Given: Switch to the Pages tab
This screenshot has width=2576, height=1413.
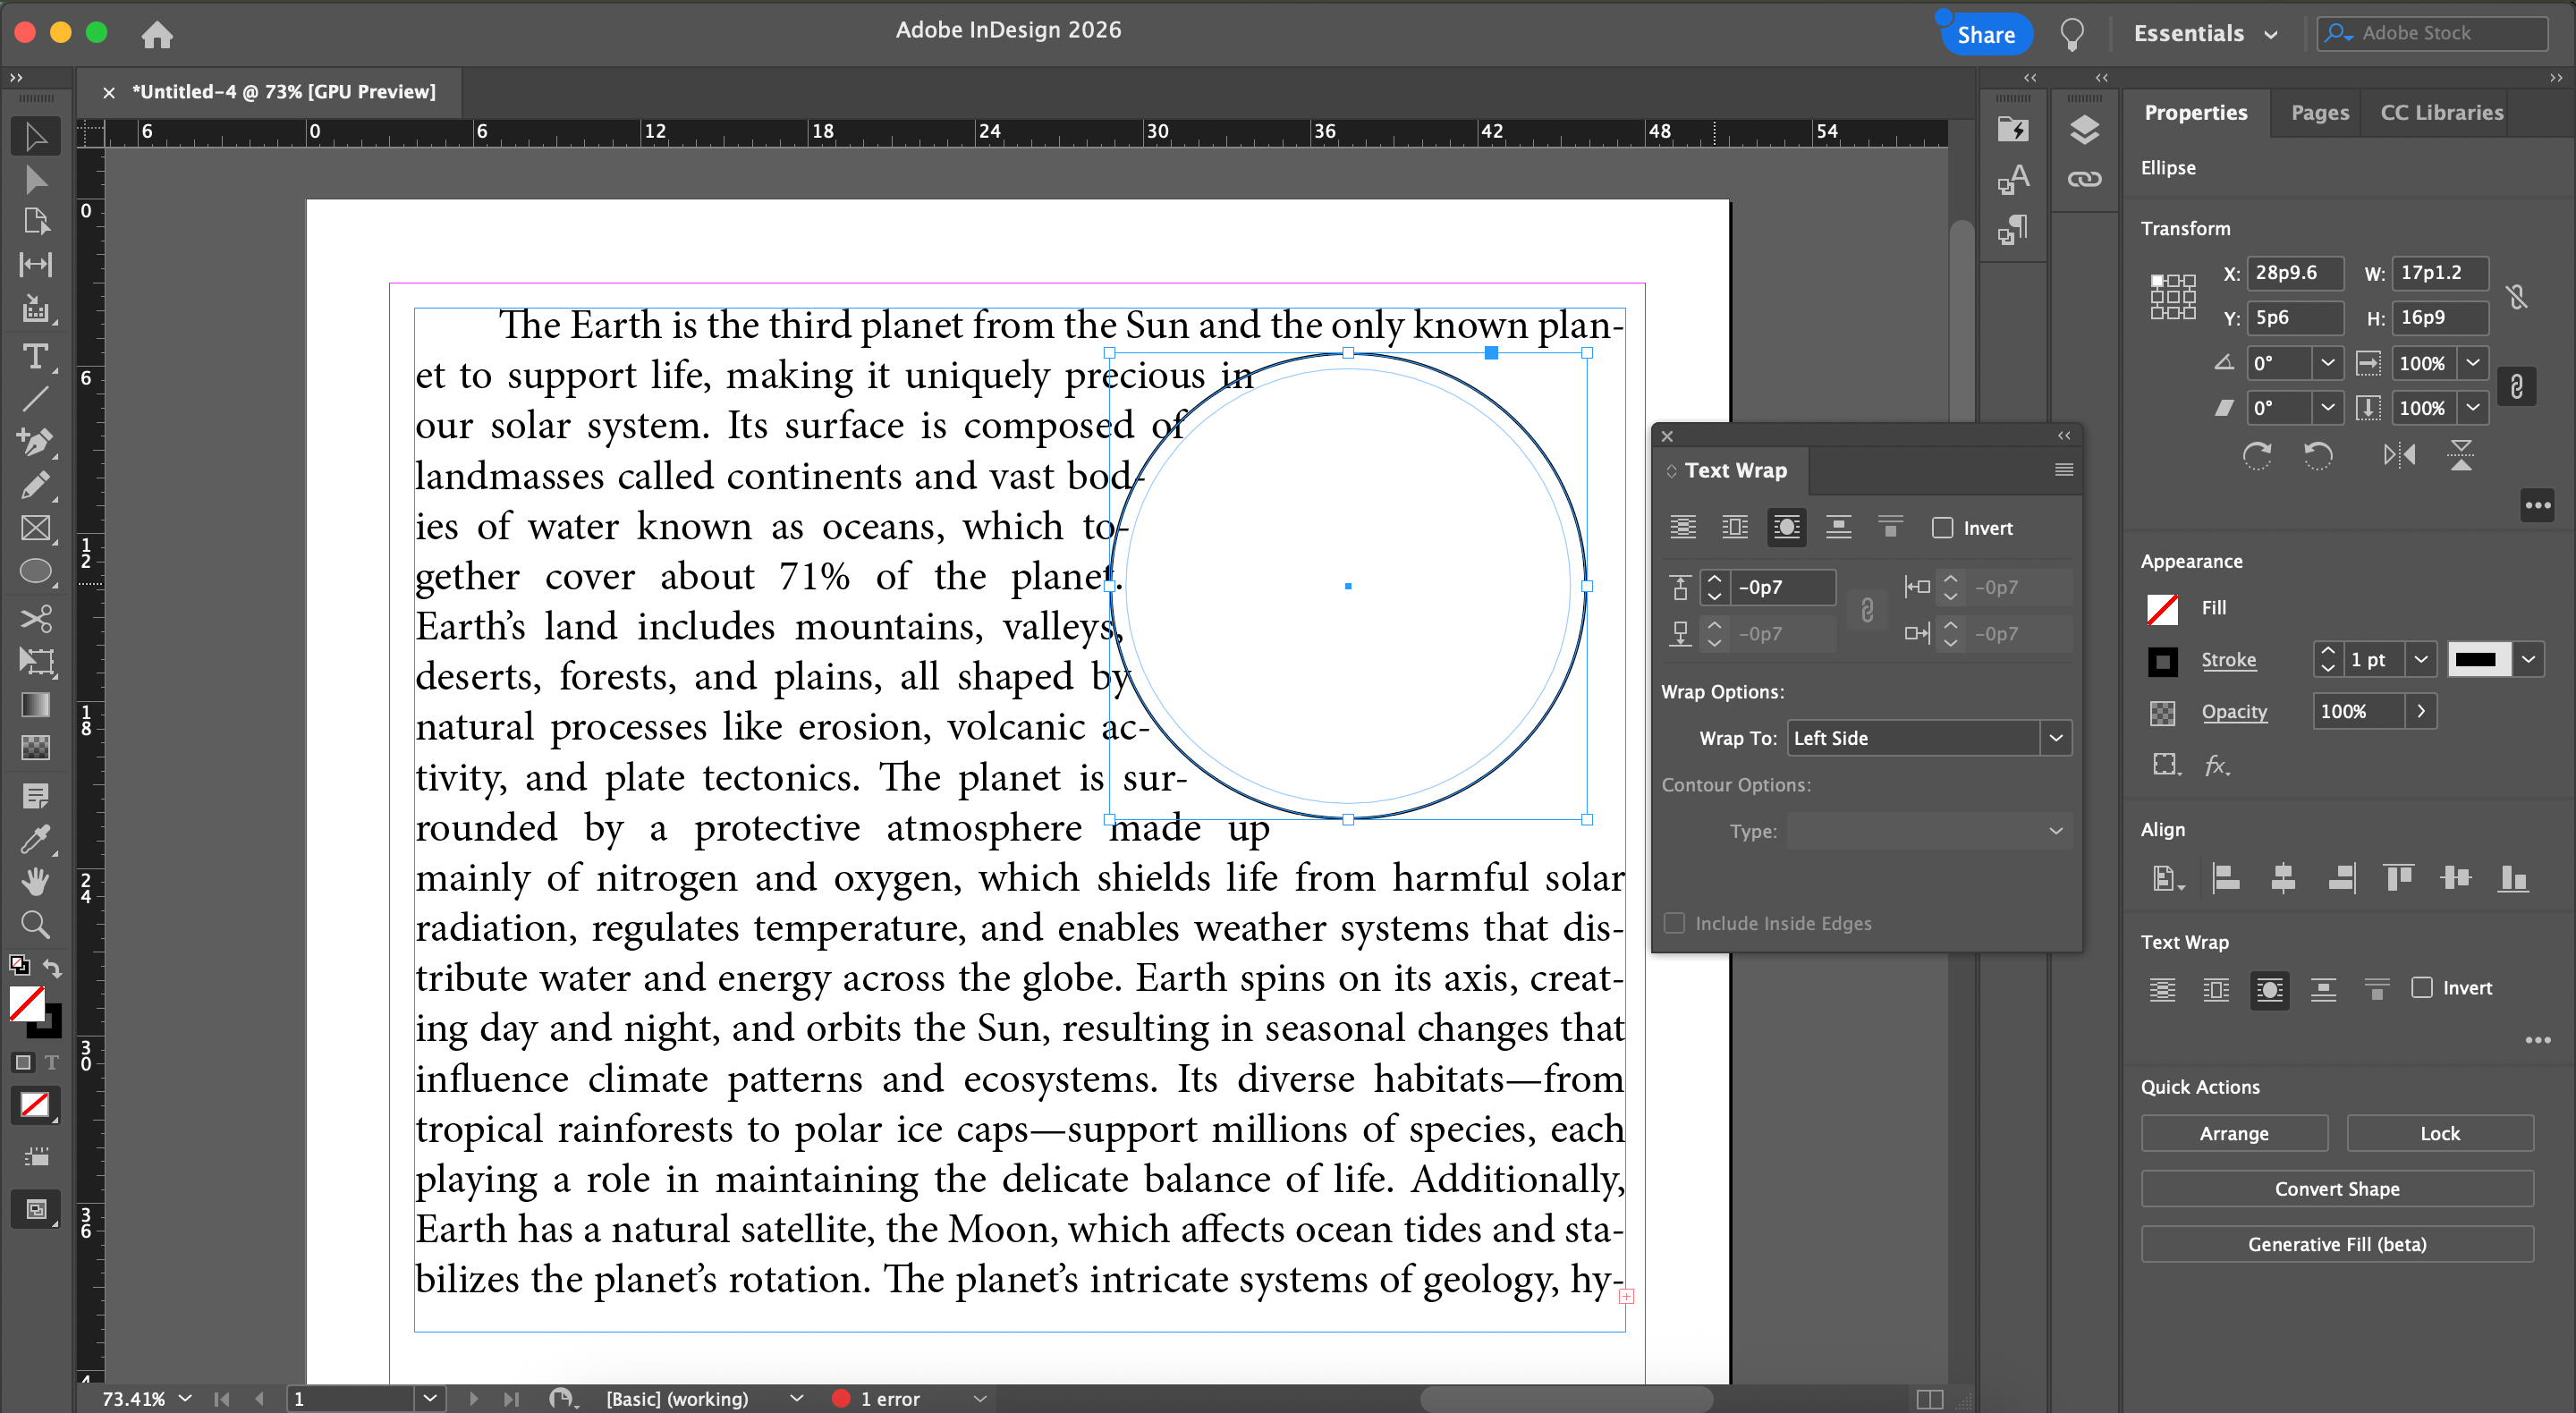Looking at the screenshot, I should click(2319, 112).
